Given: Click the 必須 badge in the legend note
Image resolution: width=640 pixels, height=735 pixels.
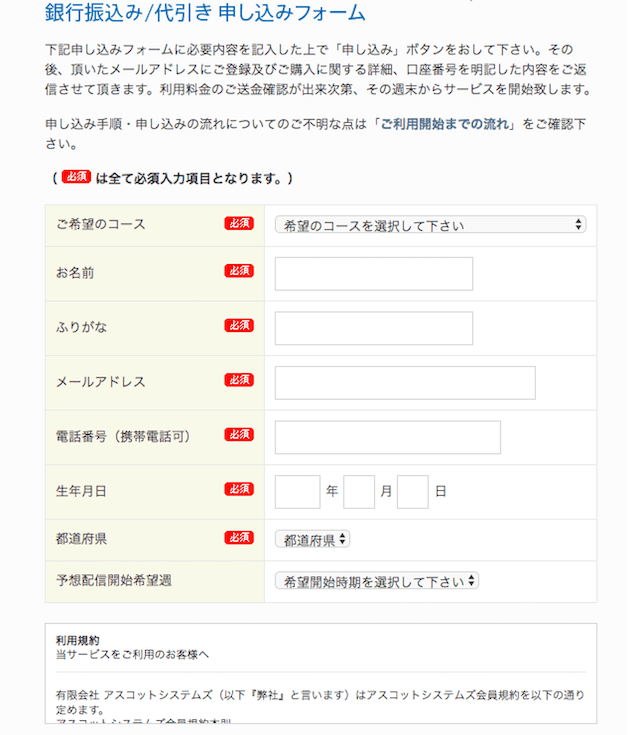Looking at the screenshot, I should click(x=76, y=176).
